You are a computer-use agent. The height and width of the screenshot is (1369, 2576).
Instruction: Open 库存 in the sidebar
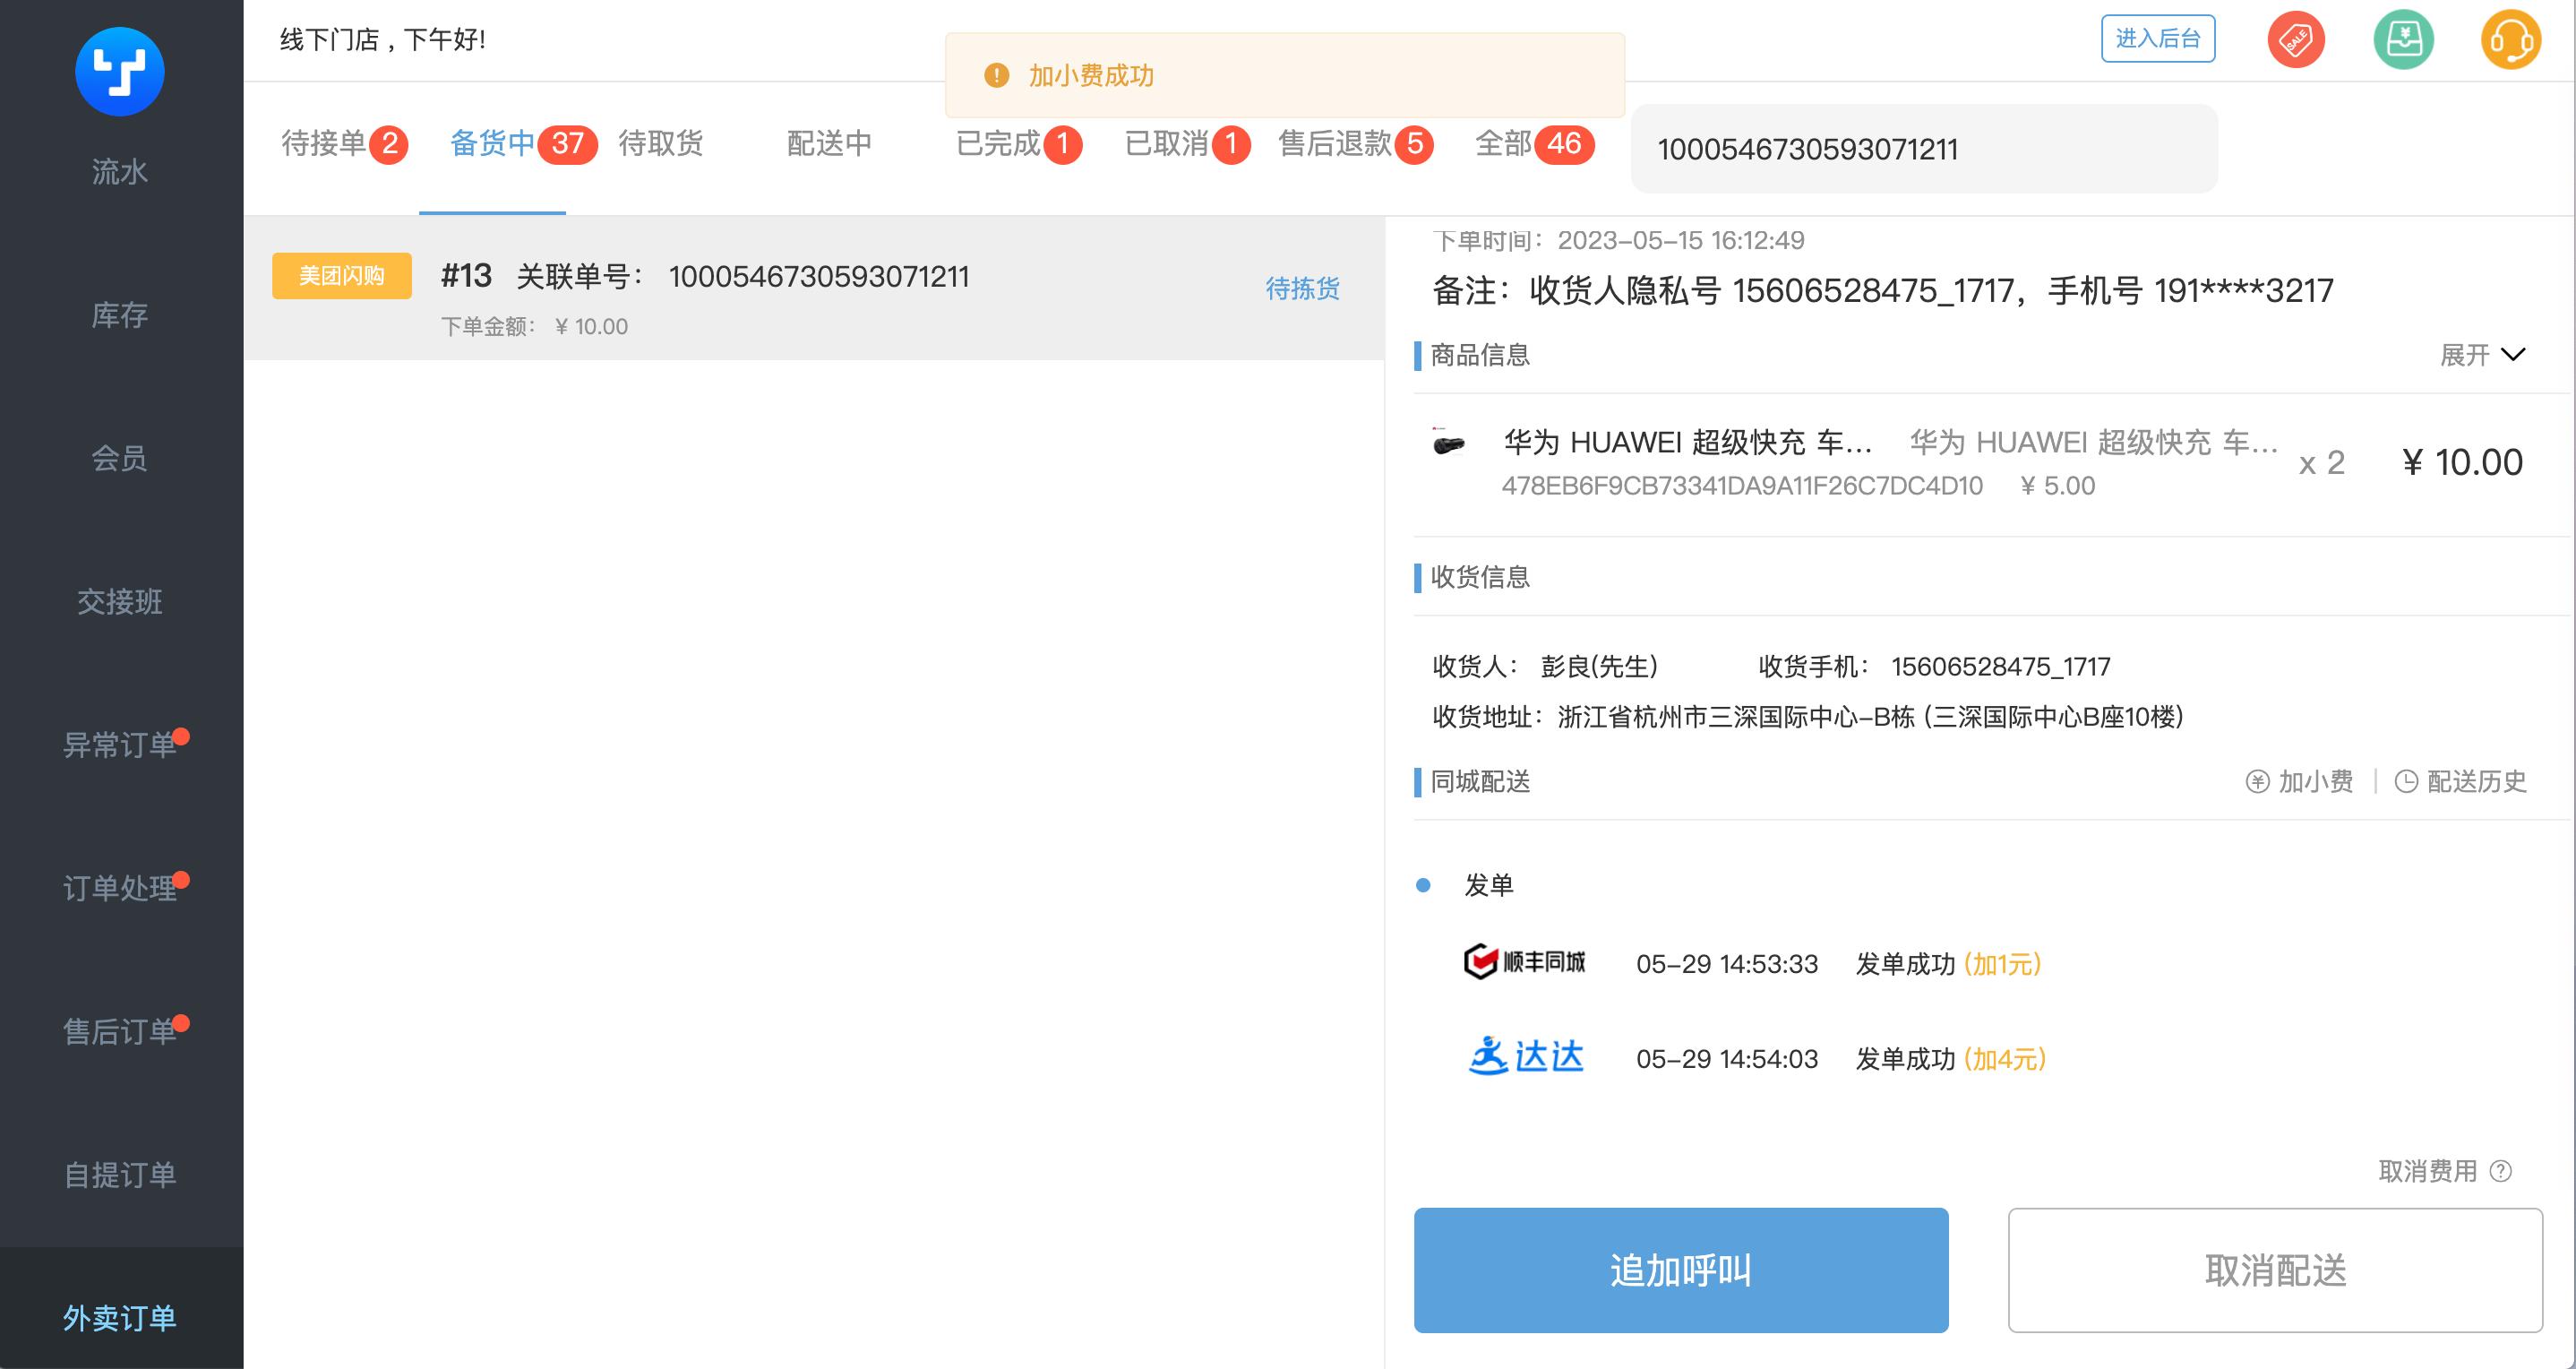119,316
